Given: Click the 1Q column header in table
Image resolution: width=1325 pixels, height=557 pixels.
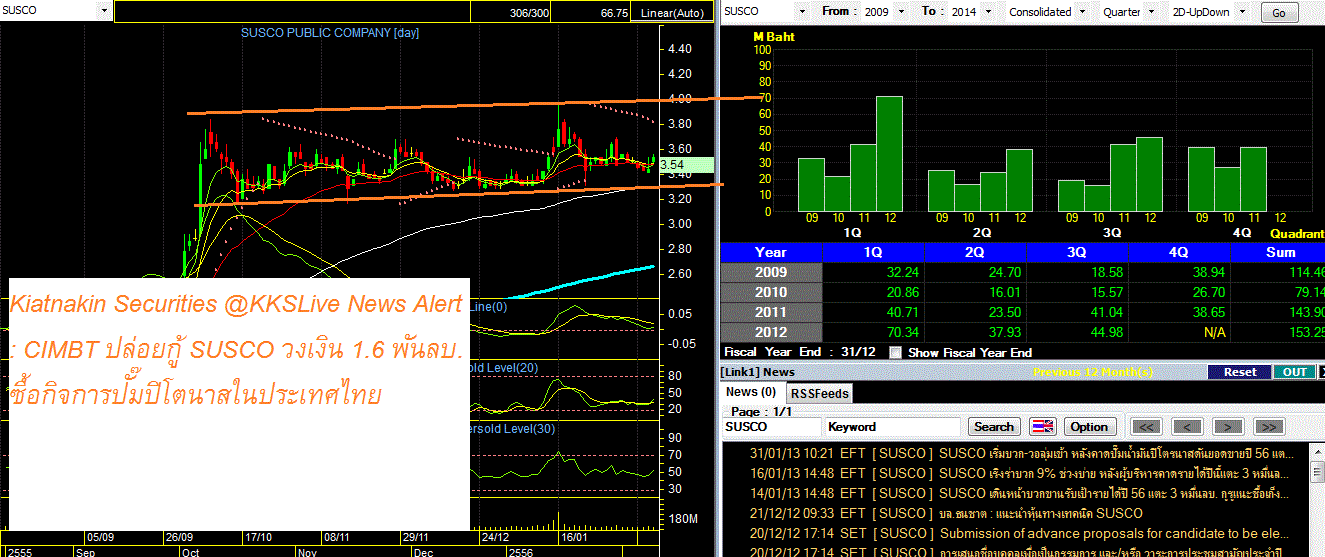Looking at the screenshot, I should [x=873, y=252].
